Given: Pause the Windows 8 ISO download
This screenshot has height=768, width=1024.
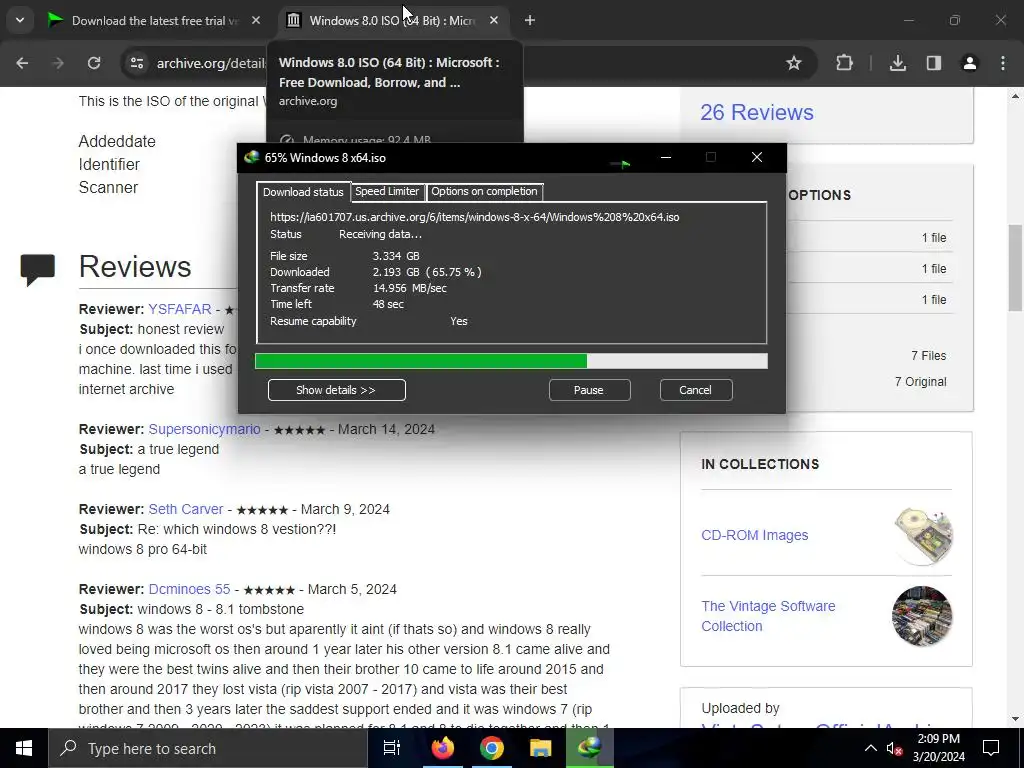Looking at the screenshot, I should click(x=589, y=390).
